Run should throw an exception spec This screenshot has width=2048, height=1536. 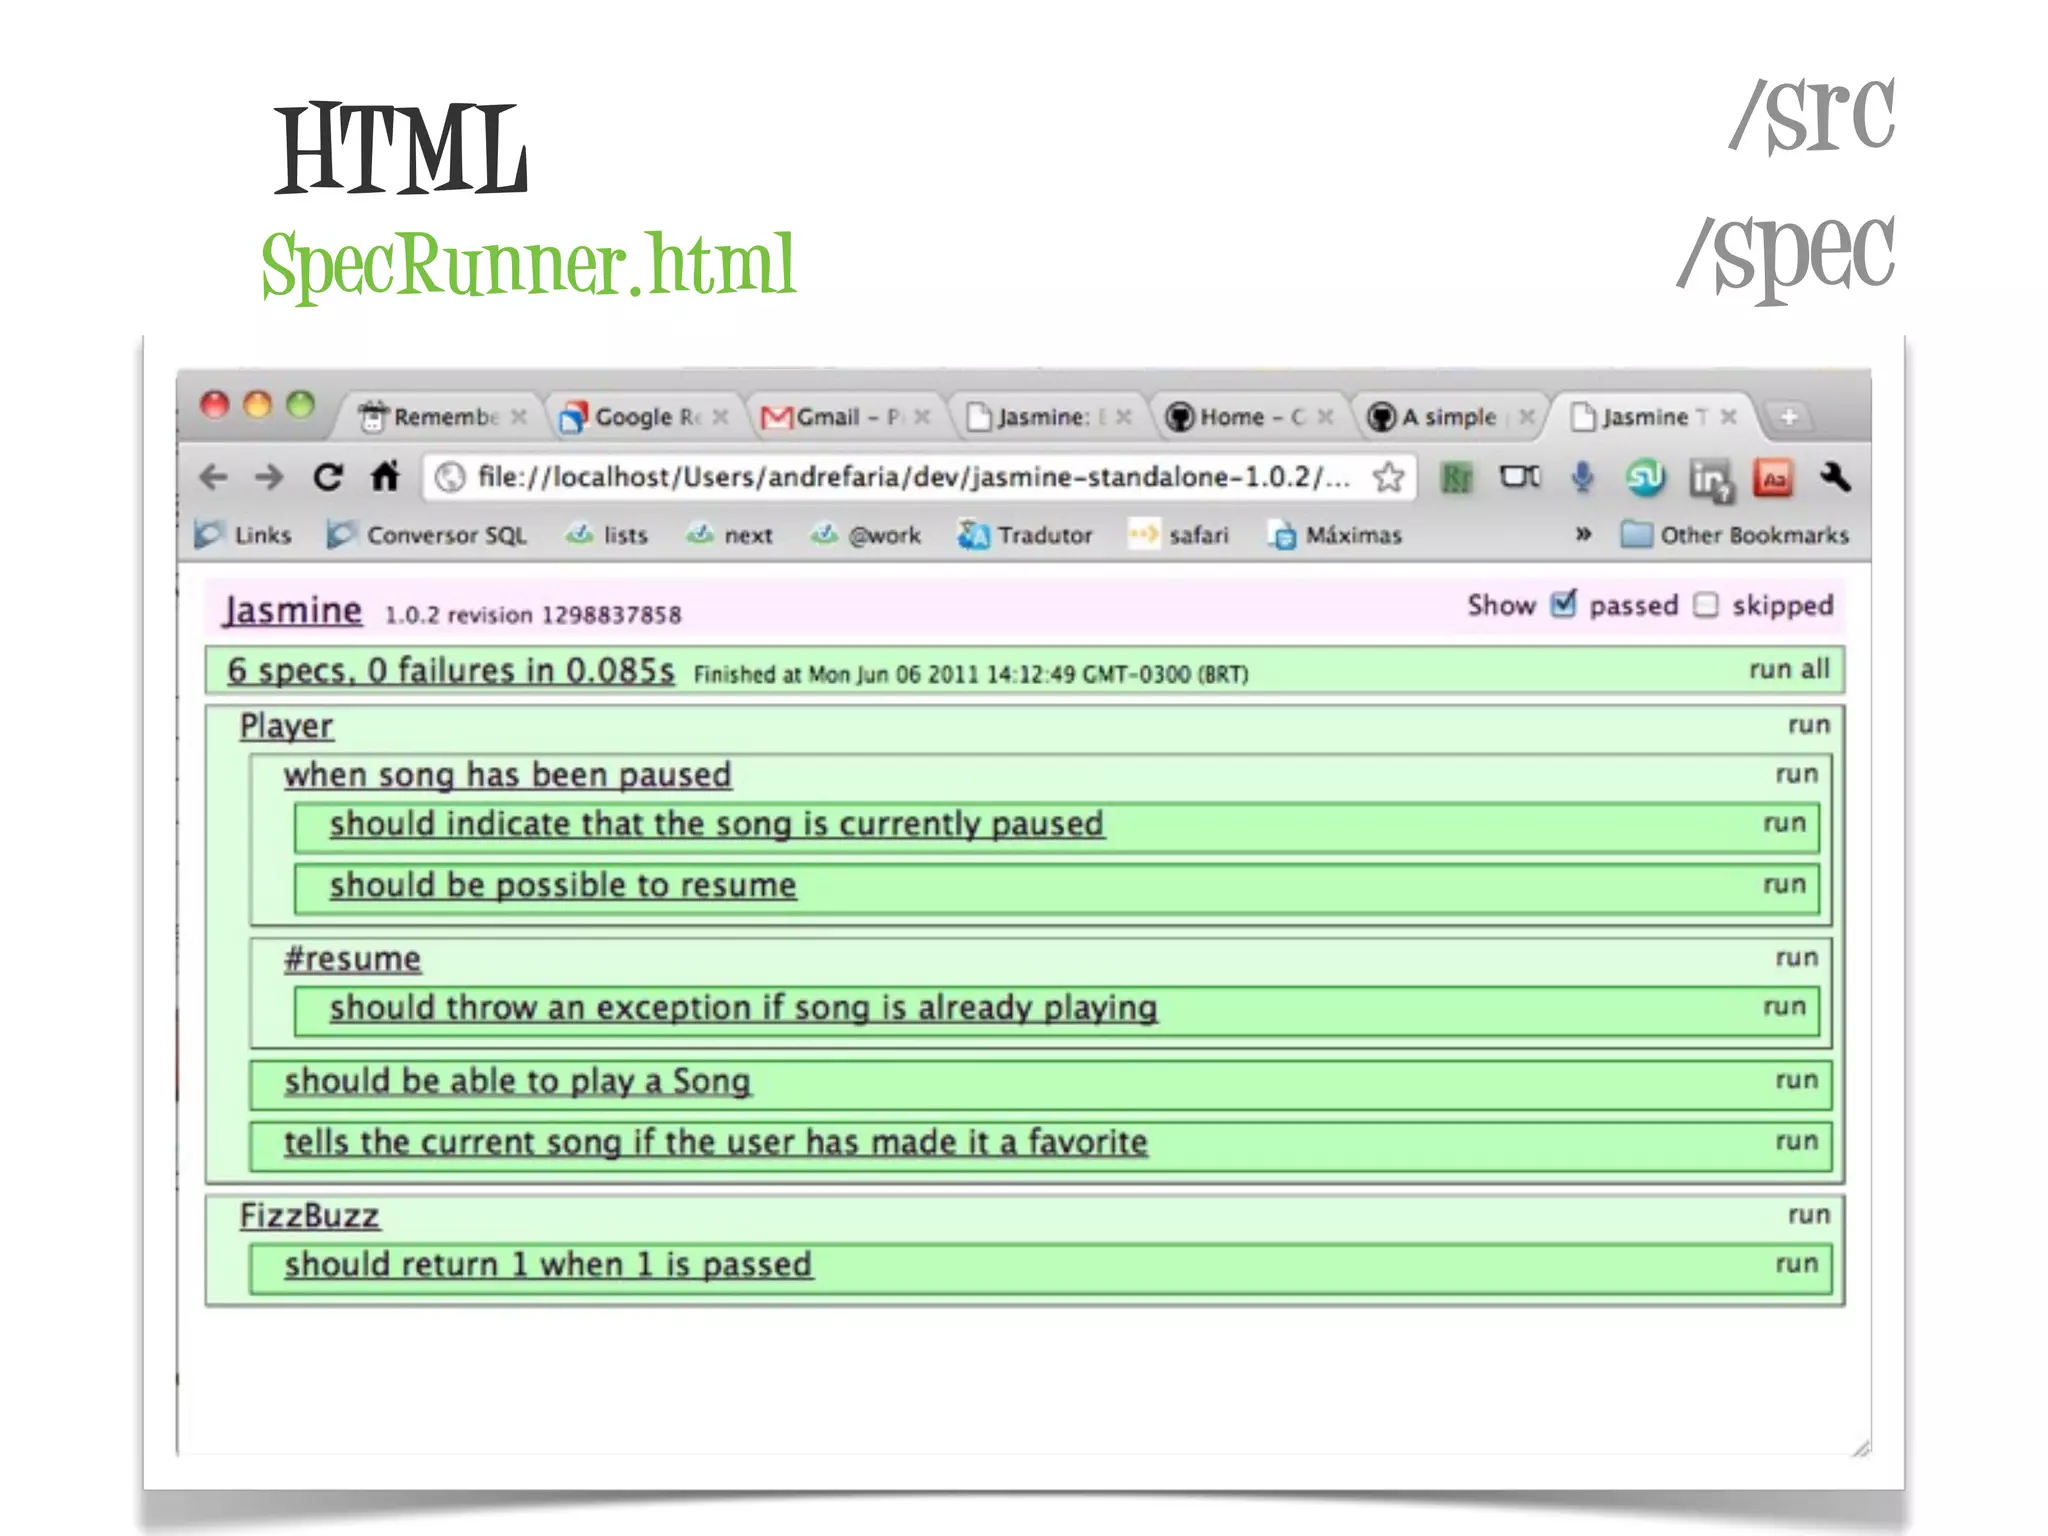pyautogui.click(x=1785, y=1006)
